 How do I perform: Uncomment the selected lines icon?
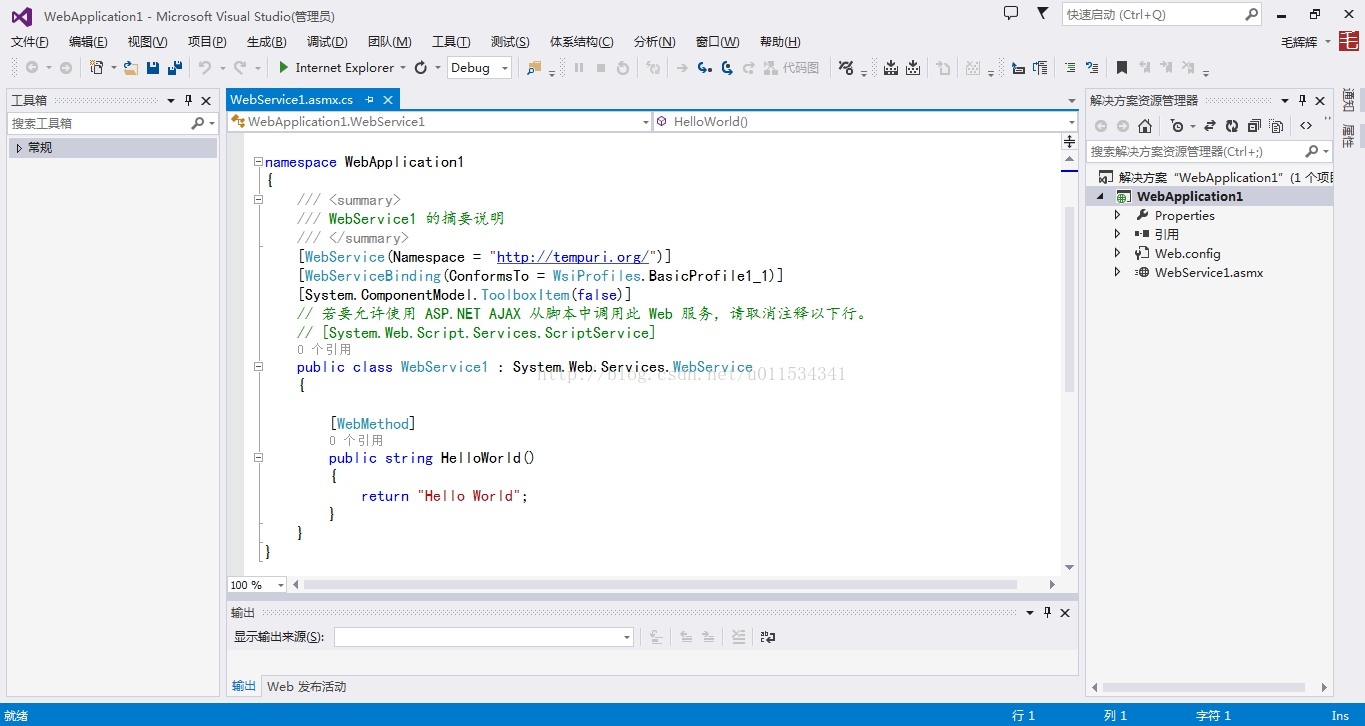[x=1092, y=68]
